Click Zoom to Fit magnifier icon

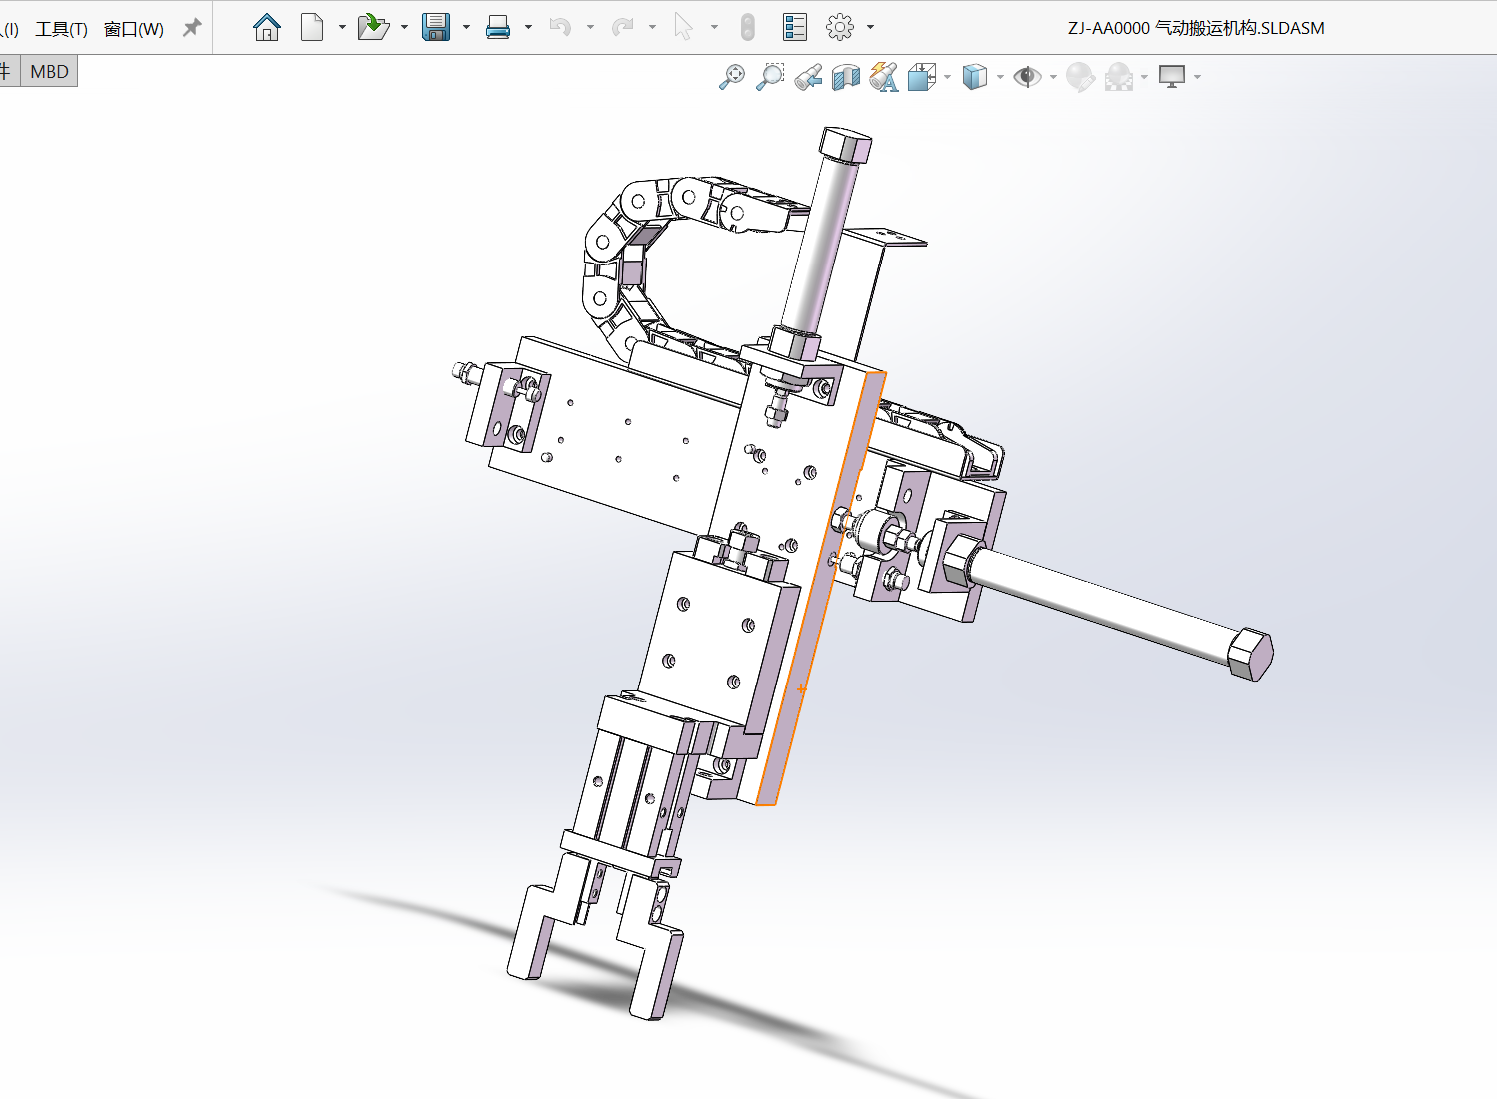(732, 77)
